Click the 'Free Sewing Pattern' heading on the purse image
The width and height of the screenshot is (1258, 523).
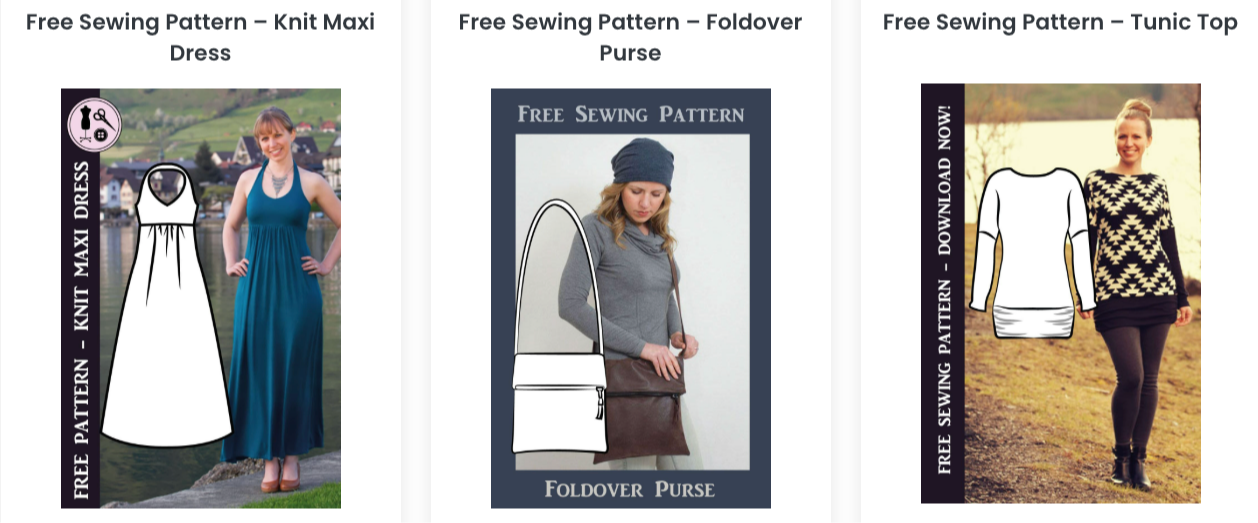coord(630,114)
